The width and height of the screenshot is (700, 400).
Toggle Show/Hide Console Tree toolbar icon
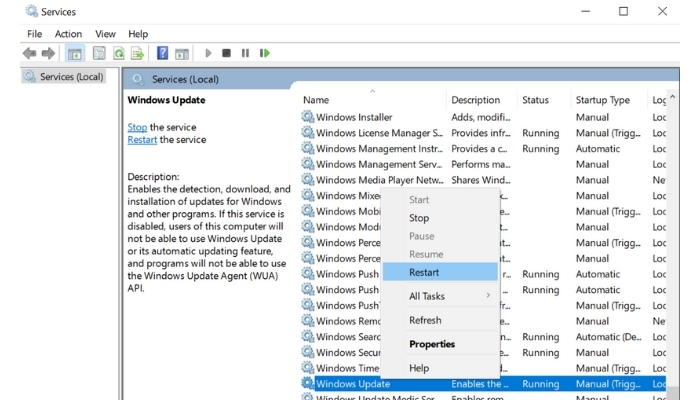[x=75, y=54]
